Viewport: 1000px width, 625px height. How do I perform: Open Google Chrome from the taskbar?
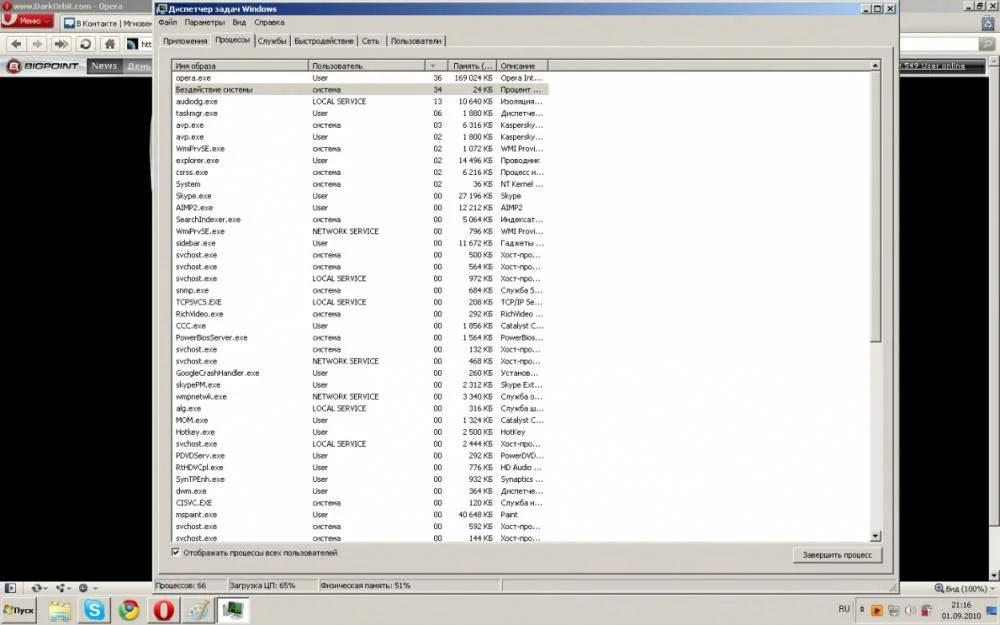click(x=128, y=608)
